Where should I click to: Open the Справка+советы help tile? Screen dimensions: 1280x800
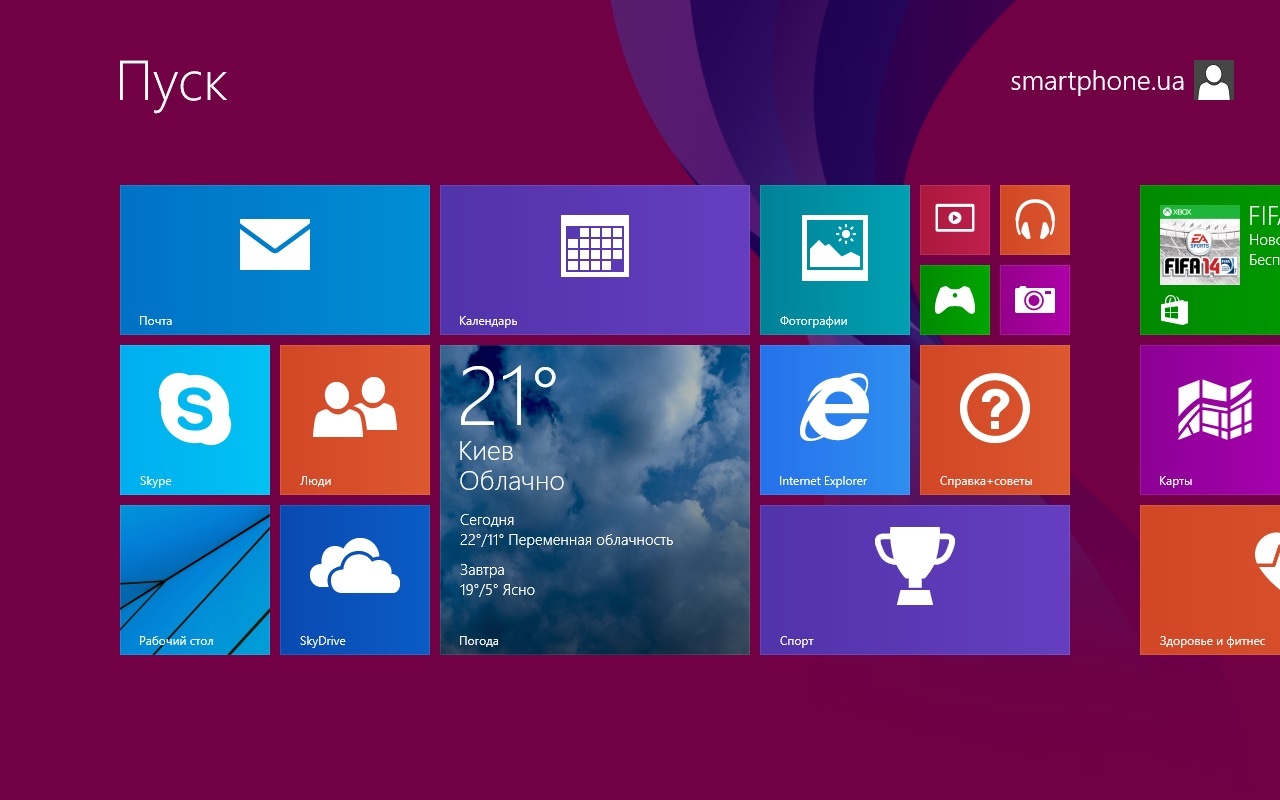point(994,419)
